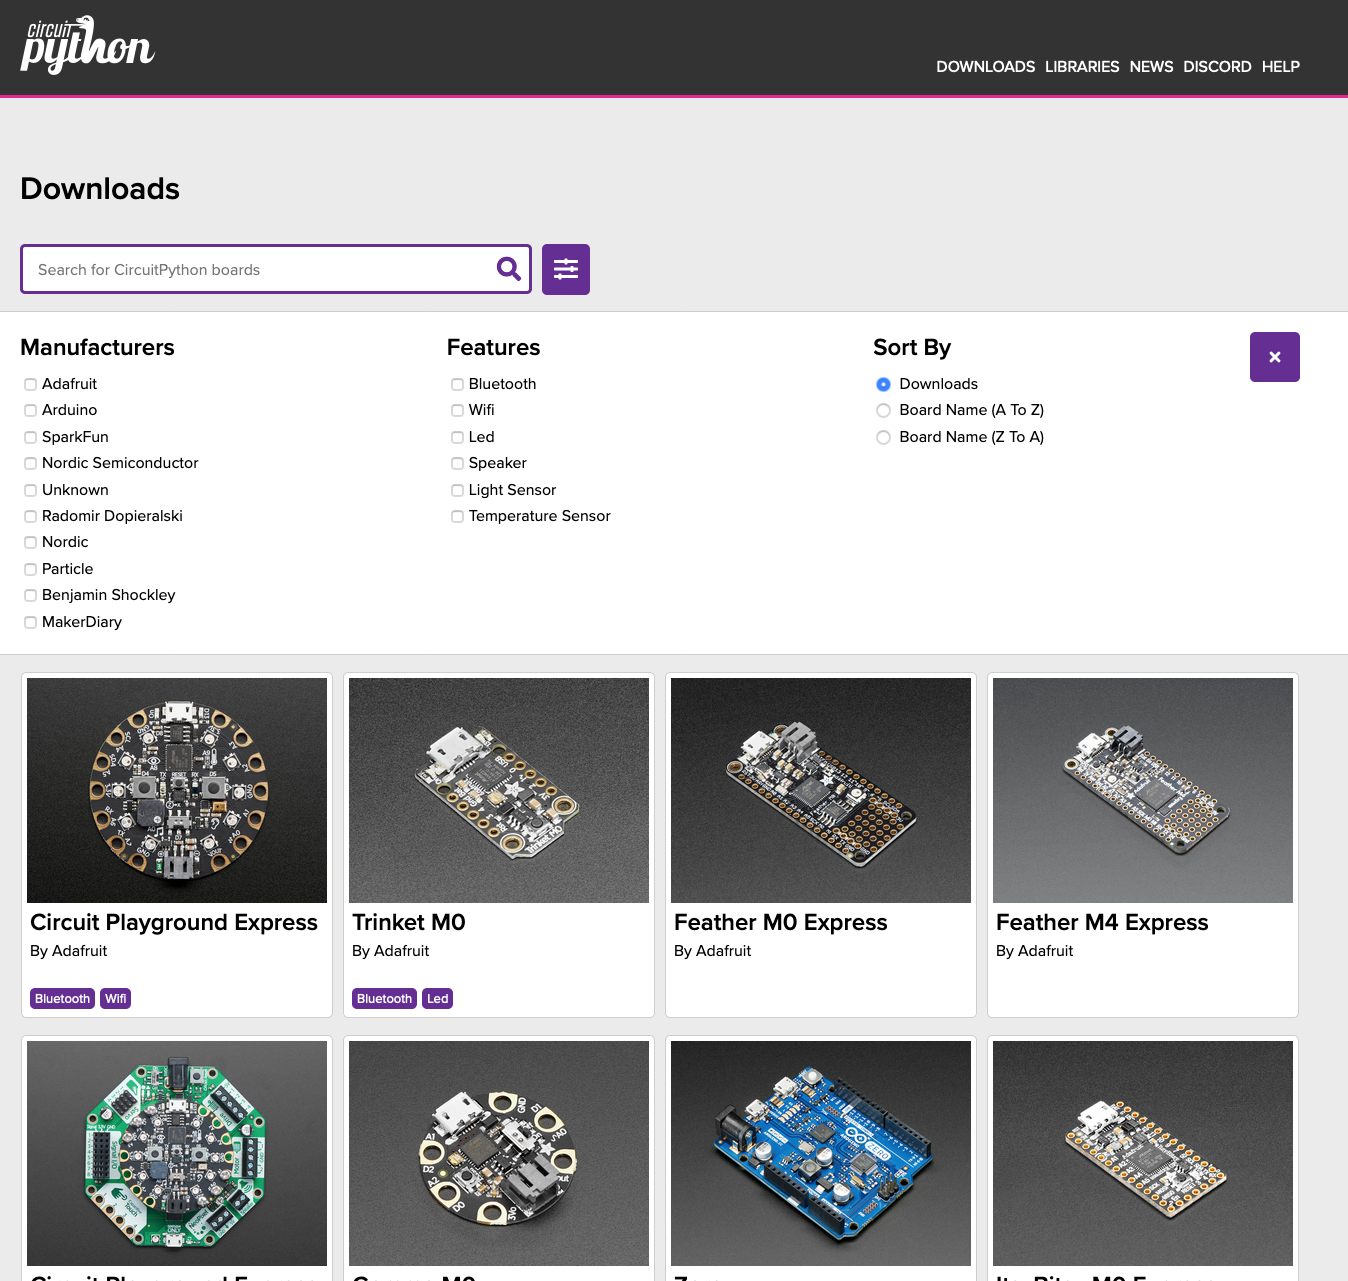Select the Unknown manufacturer checkbox
1348x1281 pixels.
tap(31, 490)
